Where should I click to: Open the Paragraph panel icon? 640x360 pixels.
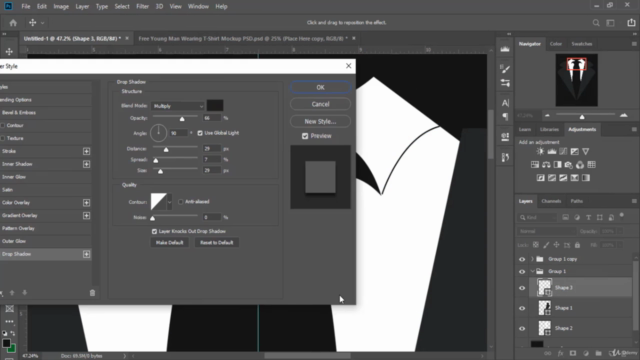pyautogui.click(x=505, y=117)
